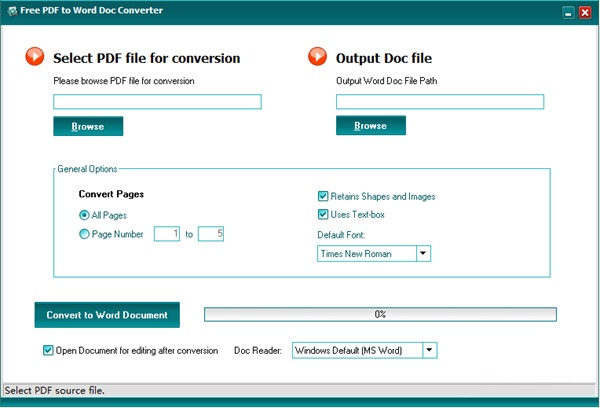Select the Page Number radio button

pyautogui.click(x=84, y=234)
